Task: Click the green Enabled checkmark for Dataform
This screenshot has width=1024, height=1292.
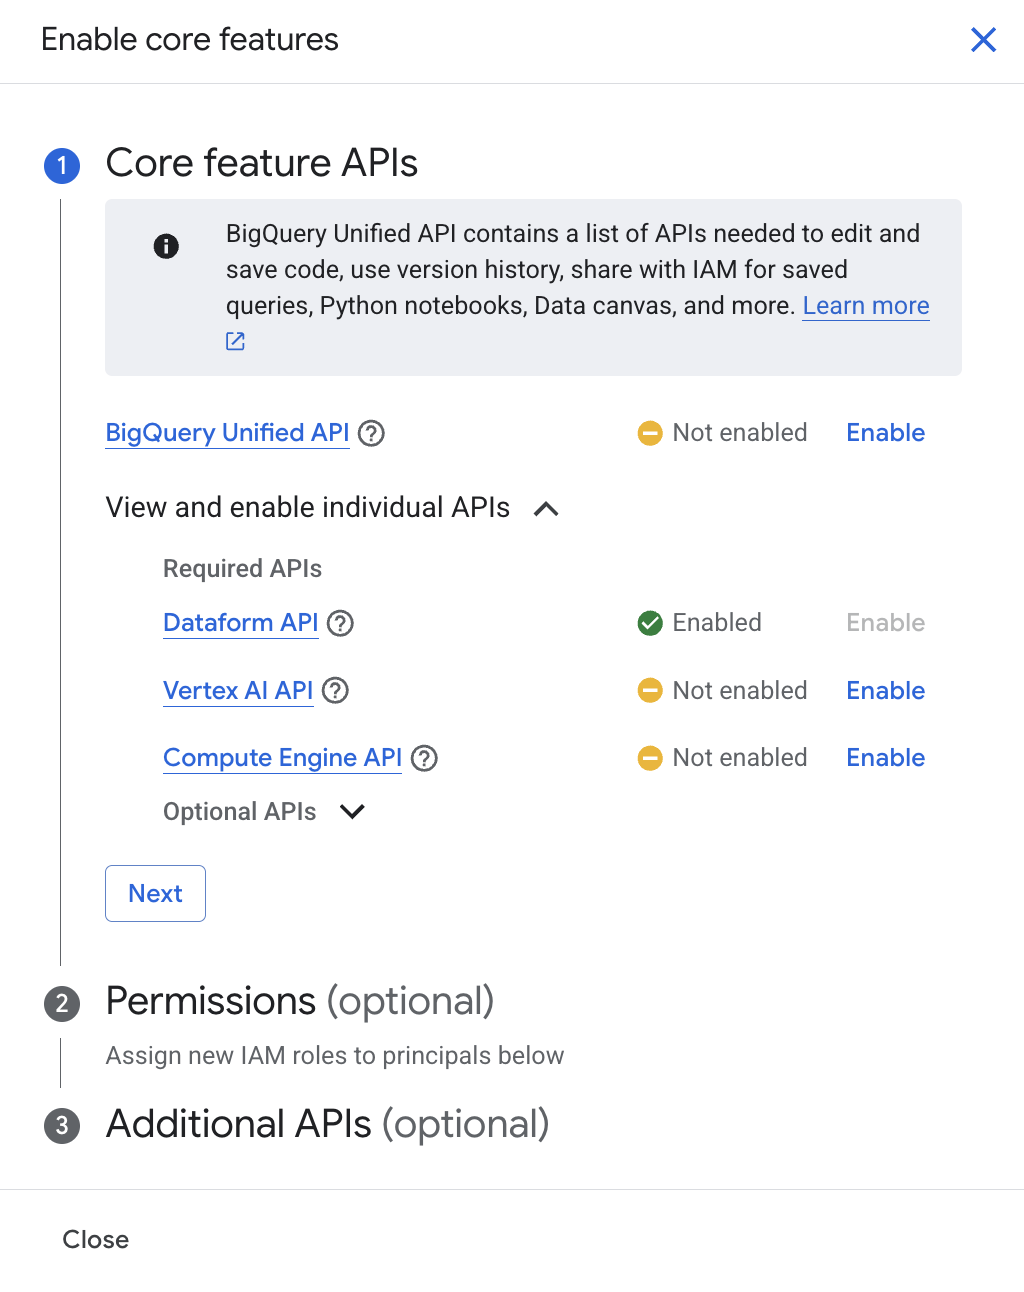Action: [x=650, y=623]
